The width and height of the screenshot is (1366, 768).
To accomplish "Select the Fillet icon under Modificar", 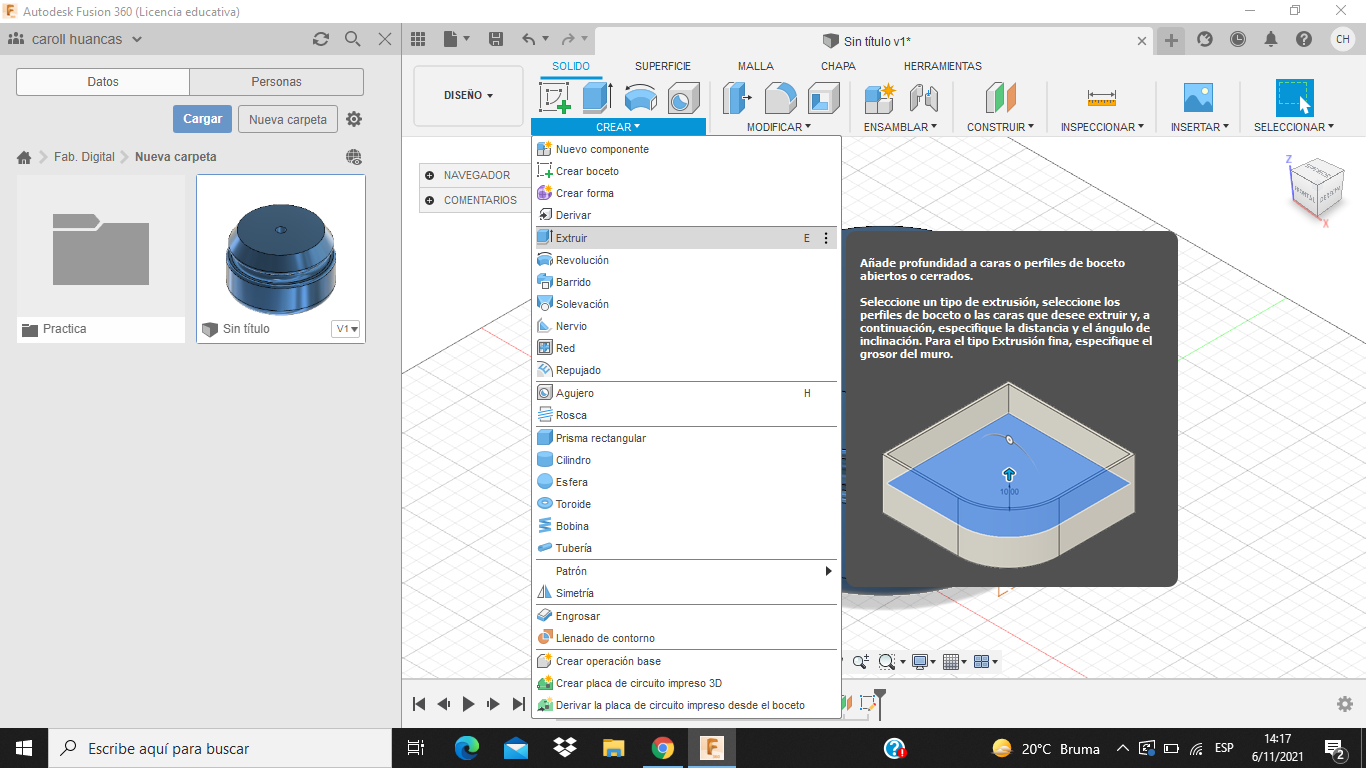I will click(x=781, y=97).
